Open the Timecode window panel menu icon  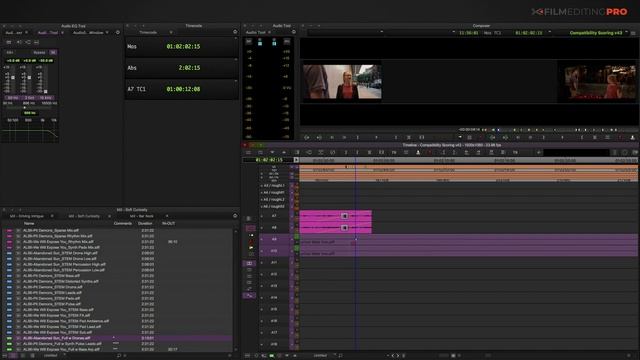coord(235,32)
